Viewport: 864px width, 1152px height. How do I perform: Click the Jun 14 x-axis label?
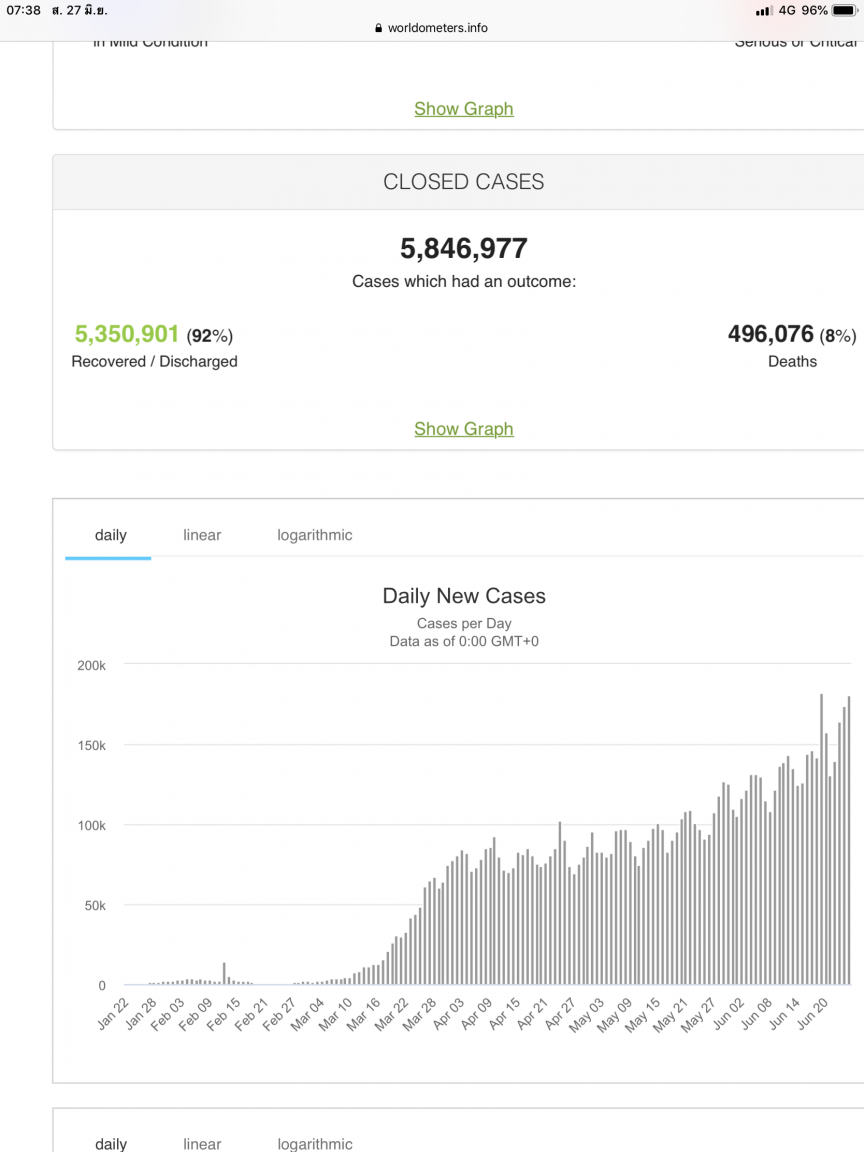click(785, 1013)
